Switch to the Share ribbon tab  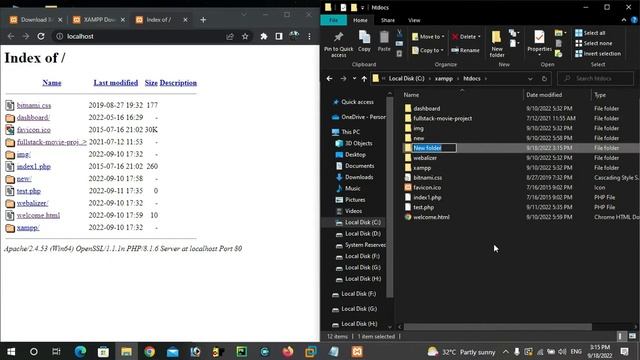coord(387,20)
